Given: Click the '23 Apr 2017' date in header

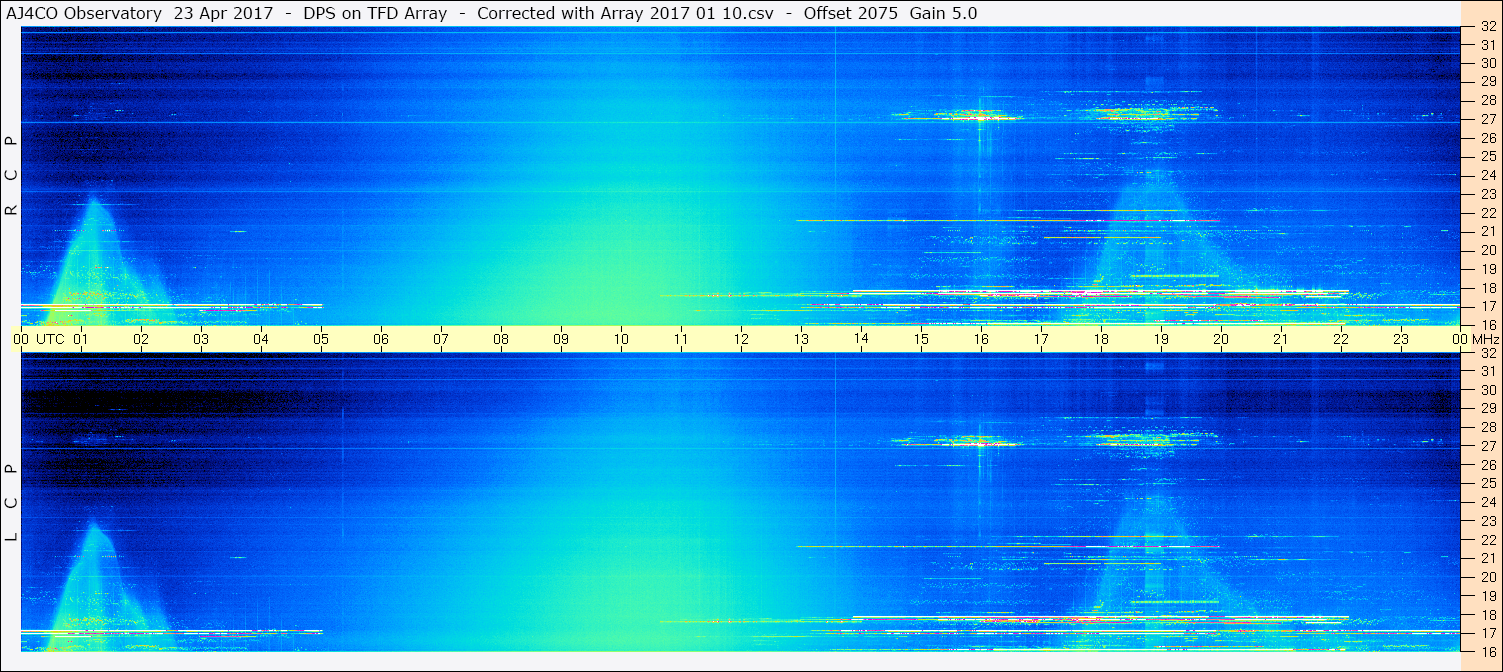Looking at the screenshot, I should click(223, 13).
